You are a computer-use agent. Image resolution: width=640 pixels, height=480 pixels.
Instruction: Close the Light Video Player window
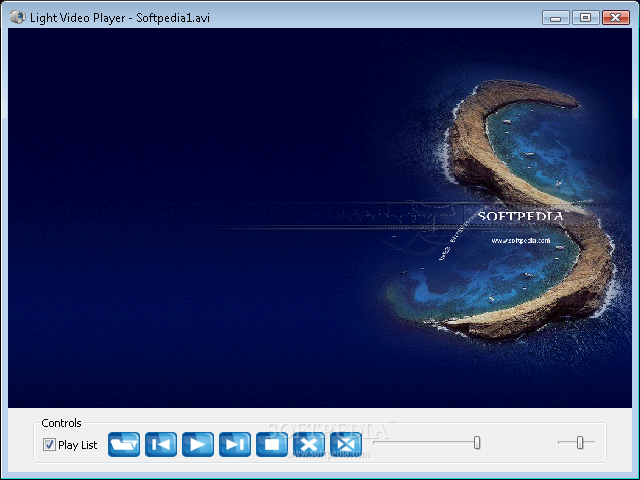click(616, 18)
